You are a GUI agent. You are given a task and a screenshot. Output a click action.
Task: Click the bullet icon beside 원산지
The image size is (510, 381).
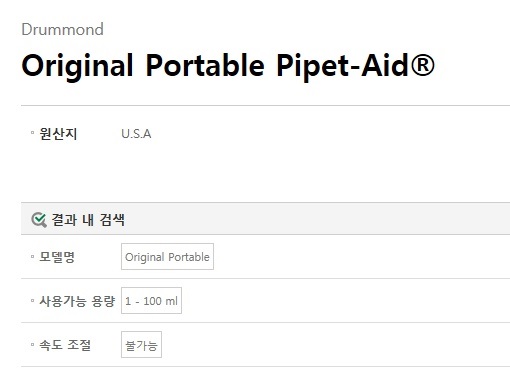(x=32, y=133)
